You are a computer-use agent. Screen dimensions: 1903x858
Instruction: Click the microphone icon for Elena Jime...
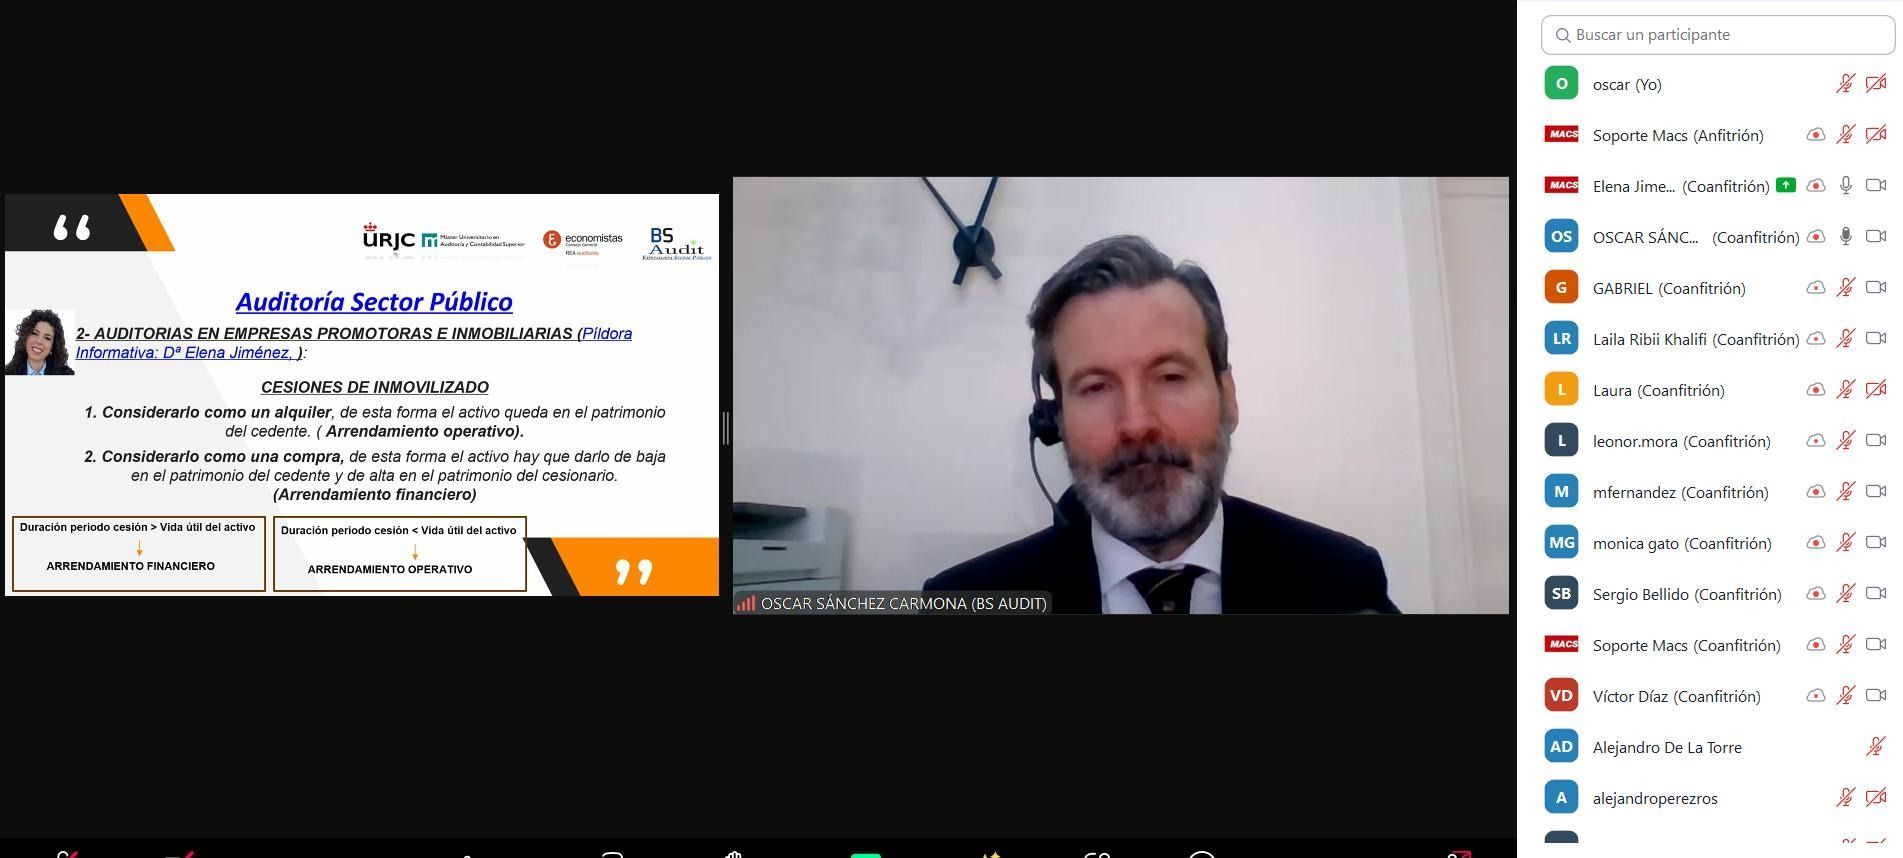pos(1846,186)
